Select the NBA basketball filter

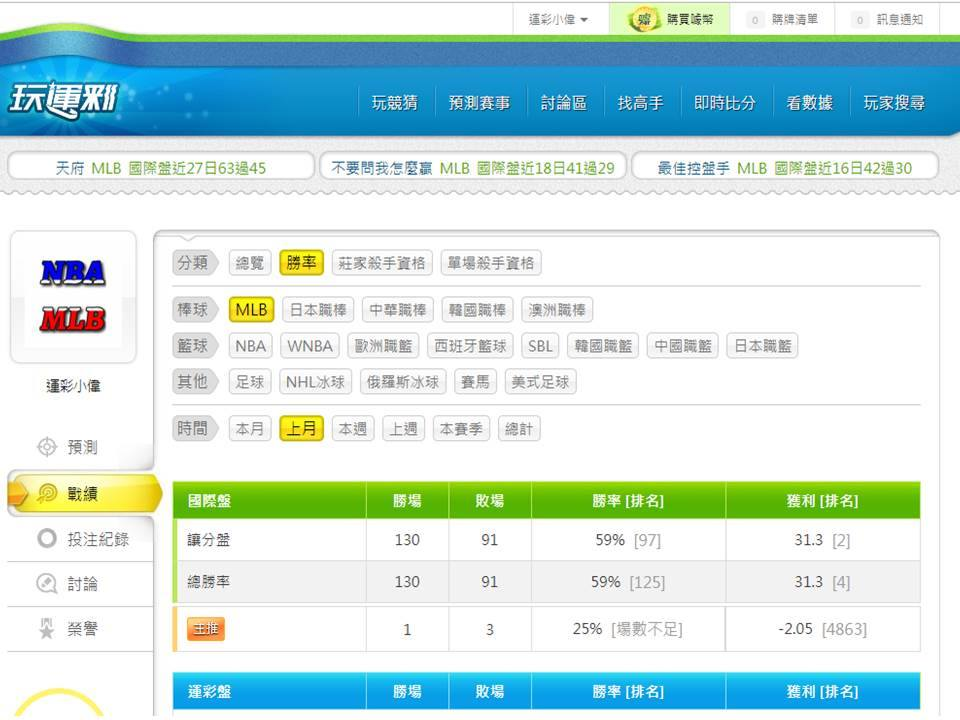250,345
